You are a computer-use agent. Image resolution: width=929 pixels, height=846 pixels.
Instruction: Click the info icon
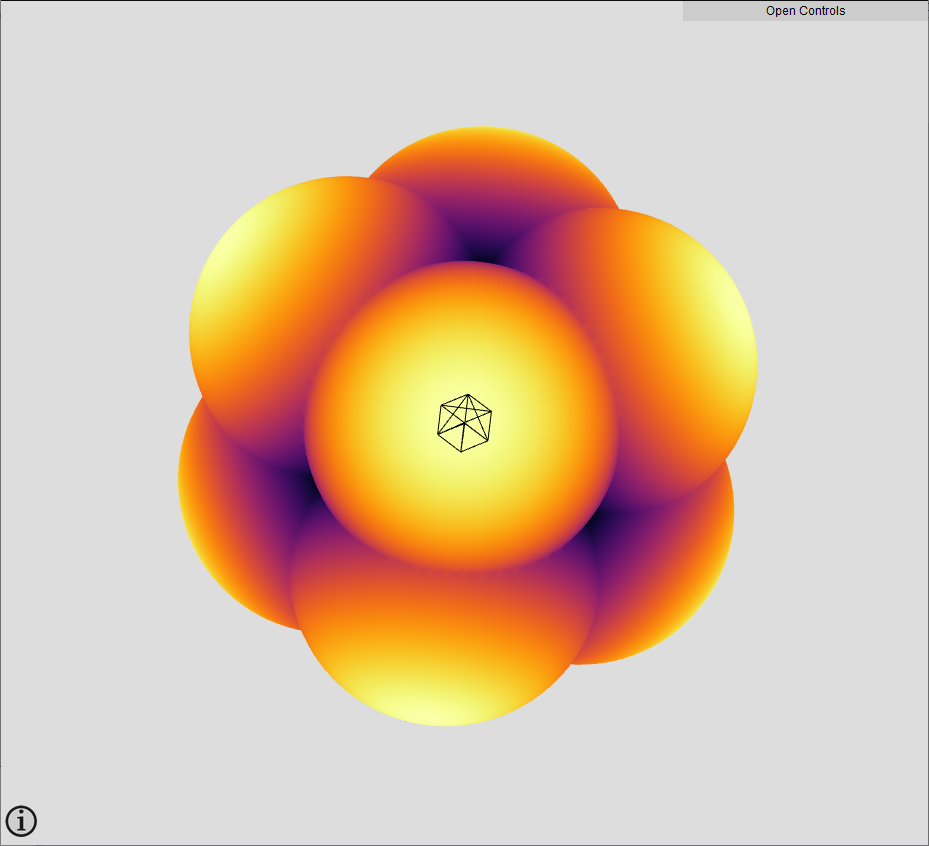coord(21,821)
